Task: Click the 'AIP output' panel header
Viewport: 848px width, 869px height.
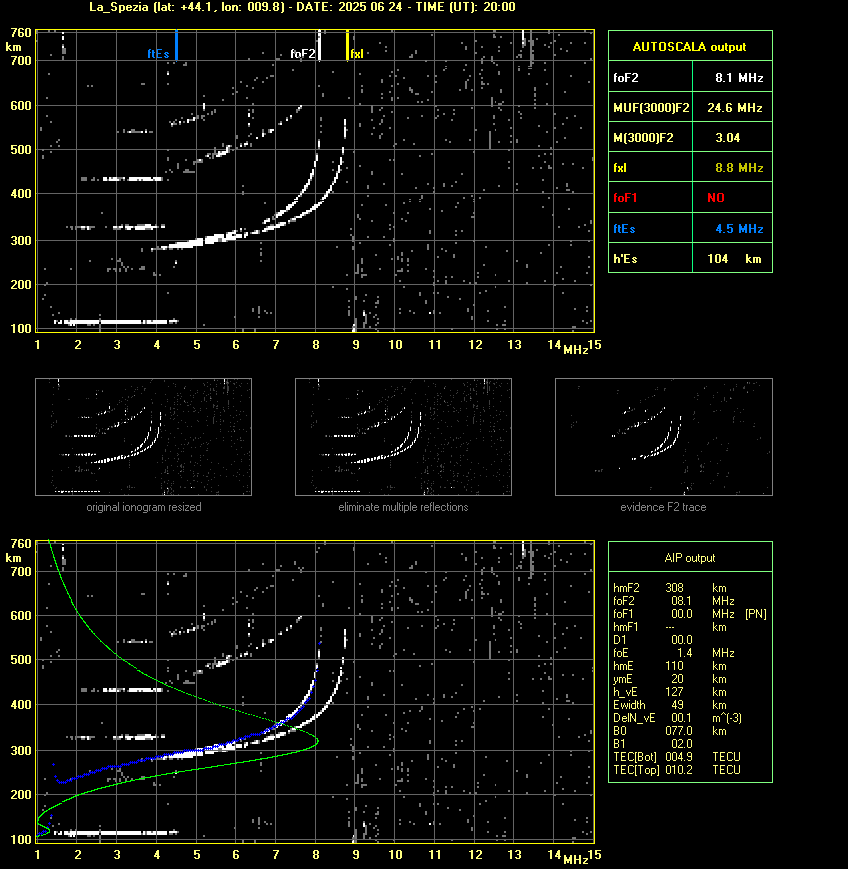Action: tap(690, 558)
